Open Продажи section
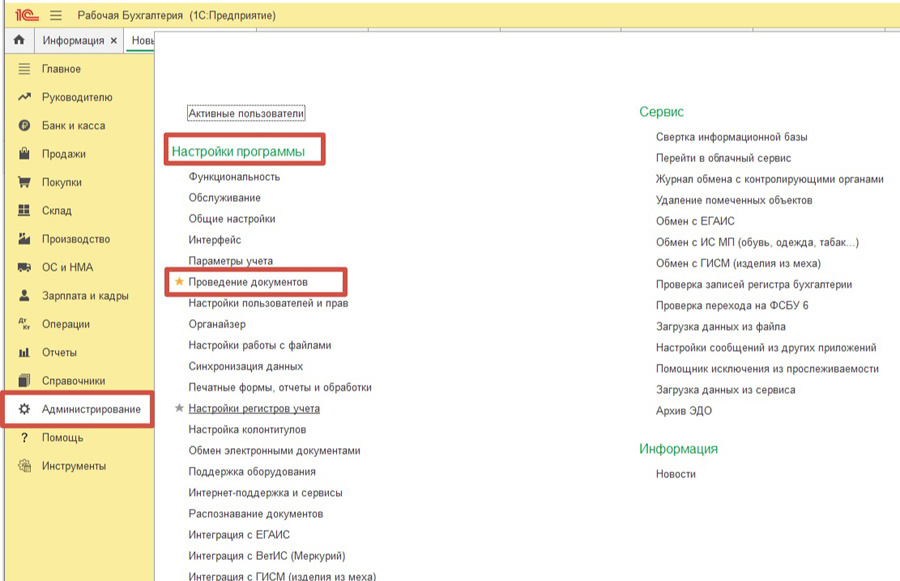Screen dimensions: 900x581 (x=64, y=154)
